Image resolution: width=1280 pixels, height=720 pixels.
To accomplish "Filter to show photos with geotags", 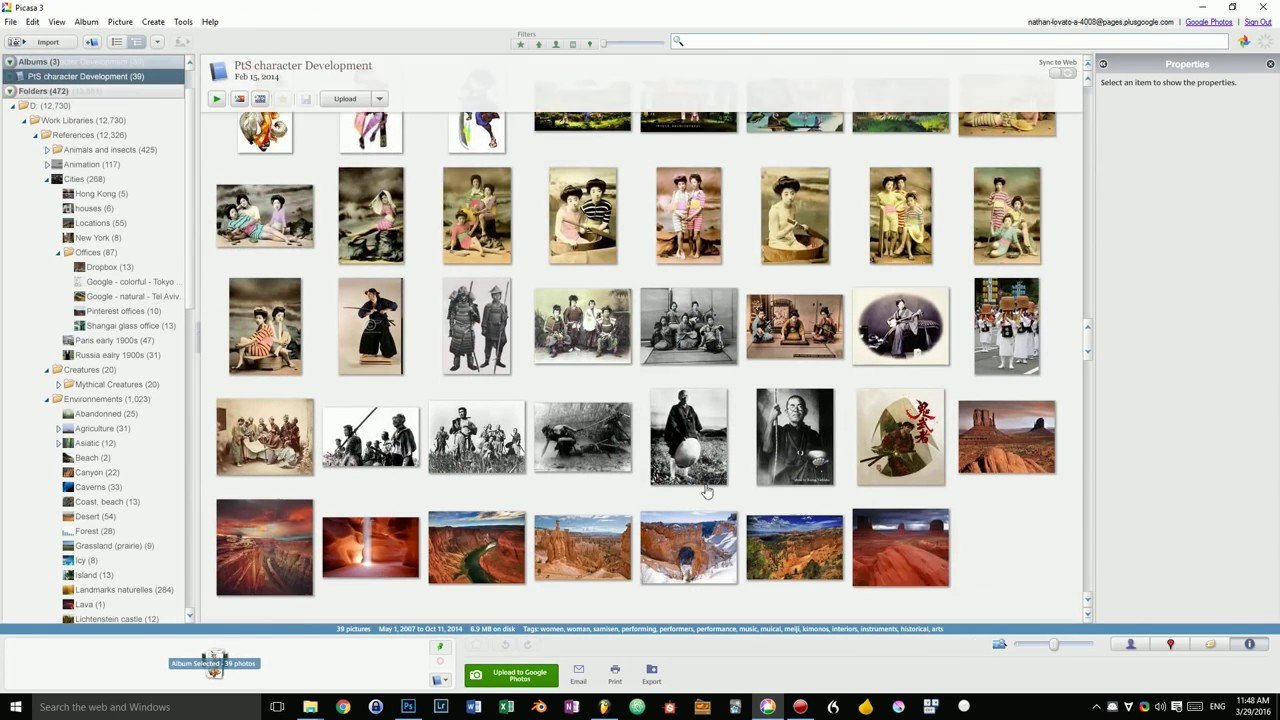I will click(x=589, y=44).
